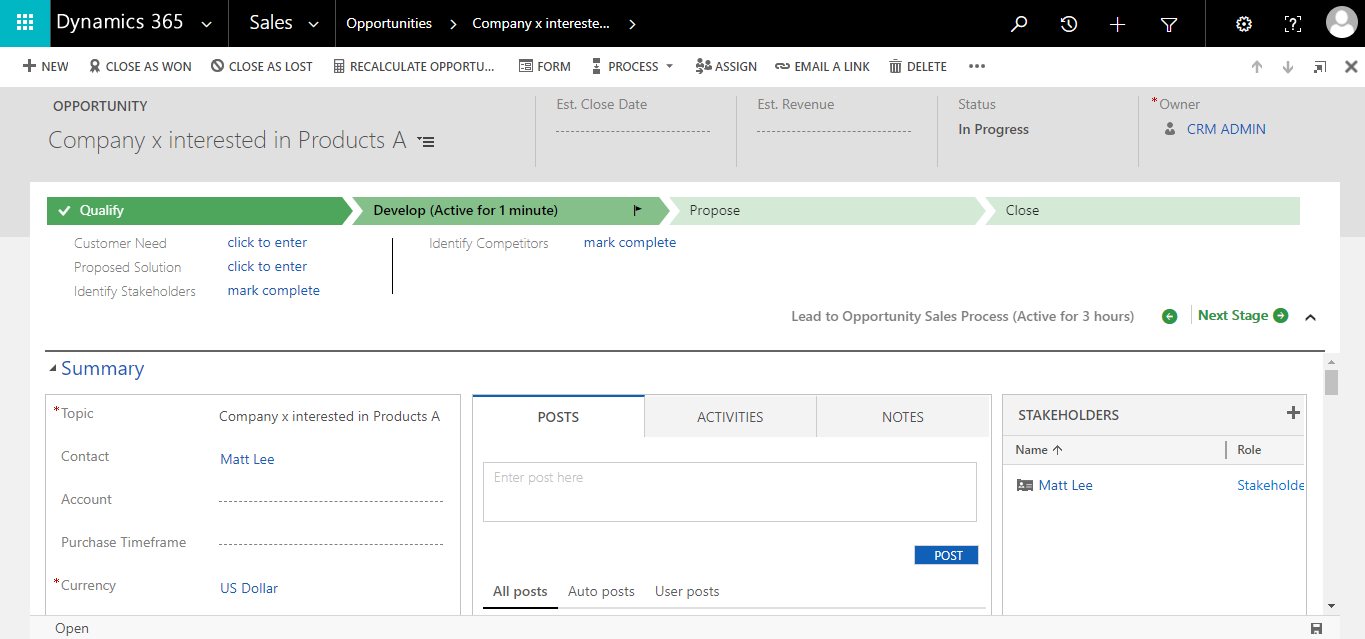Open the user profile avatar
Image resolution: width=1365 pixels, height=639 pixels.
pyautogui.click(x=1341, y=23)
